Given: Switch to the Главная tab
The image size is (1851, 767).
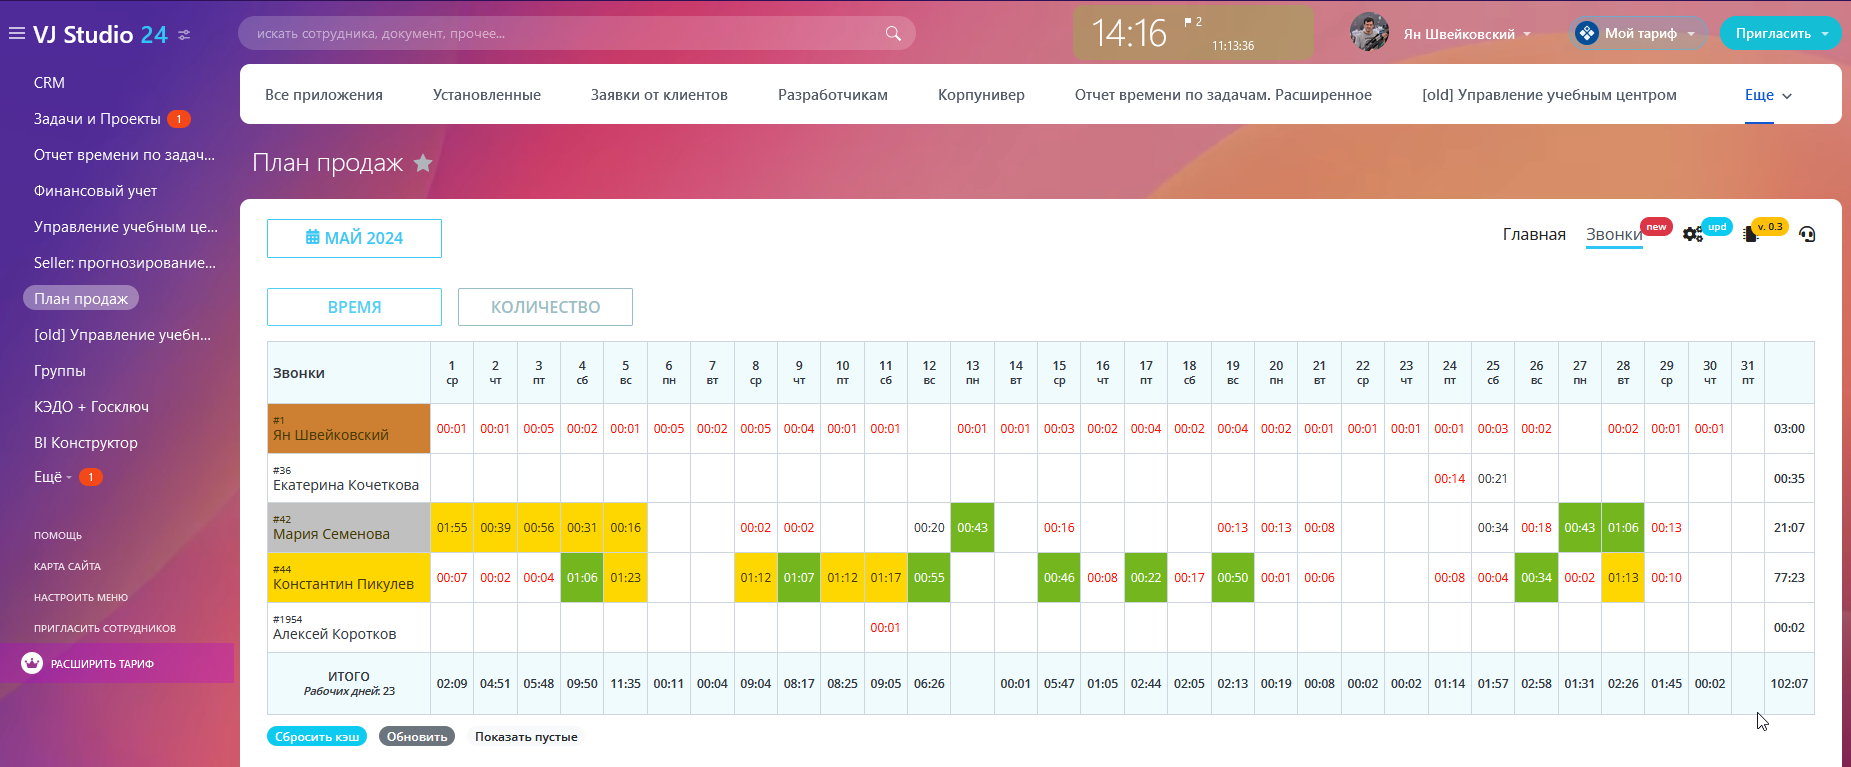Looking at the screenshot, I should pyautogui.click(x=1534, y=234).
